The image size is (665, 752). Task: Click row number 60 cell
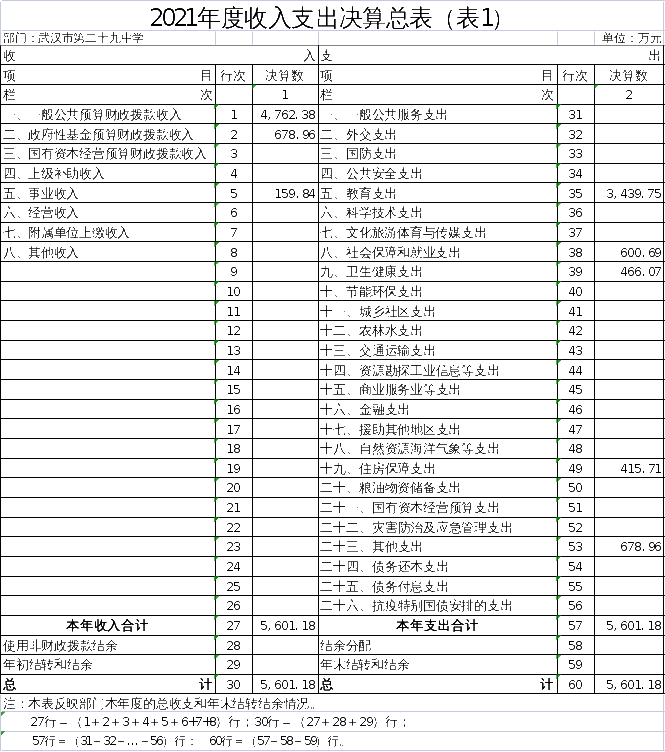(x=575, y=684)
